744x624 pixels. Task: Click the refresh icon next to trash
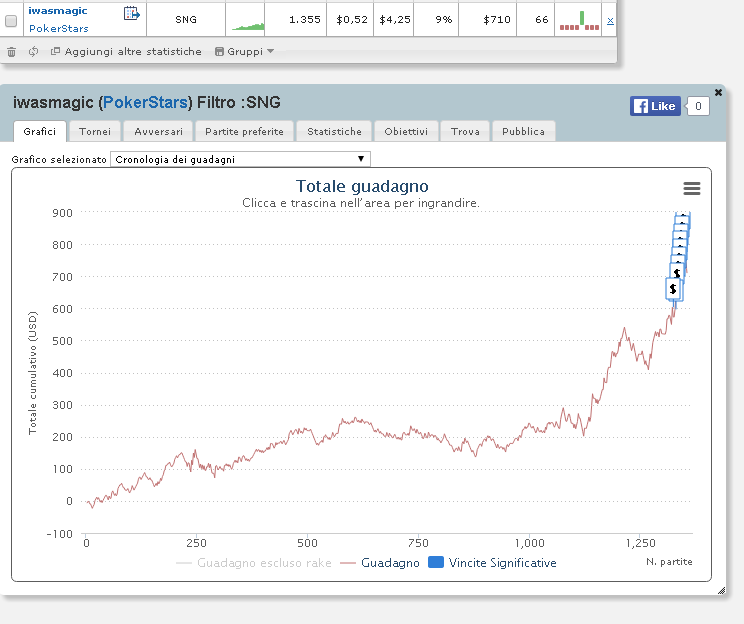coord(33,51)
